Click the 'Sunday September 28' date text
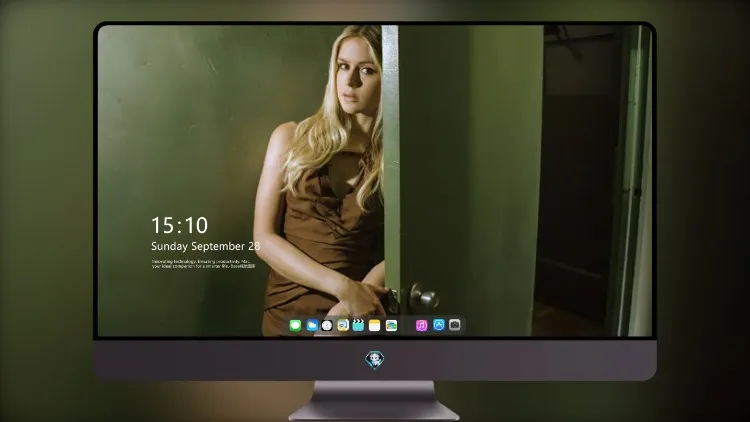This screenshot has width=750, height=422. pyautogui.click(x=206, y=246)
